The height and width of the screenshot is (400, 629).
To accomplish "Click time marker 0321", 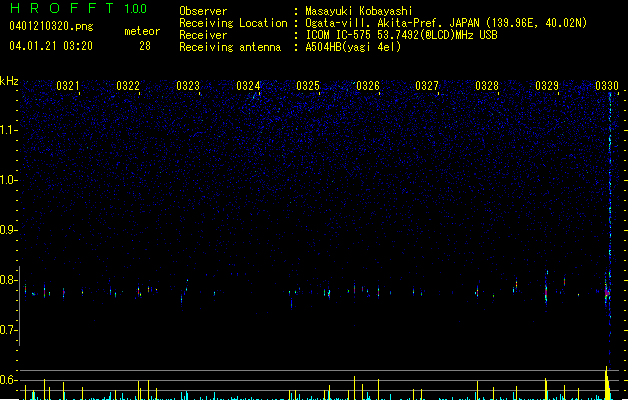I will [67, 85].
